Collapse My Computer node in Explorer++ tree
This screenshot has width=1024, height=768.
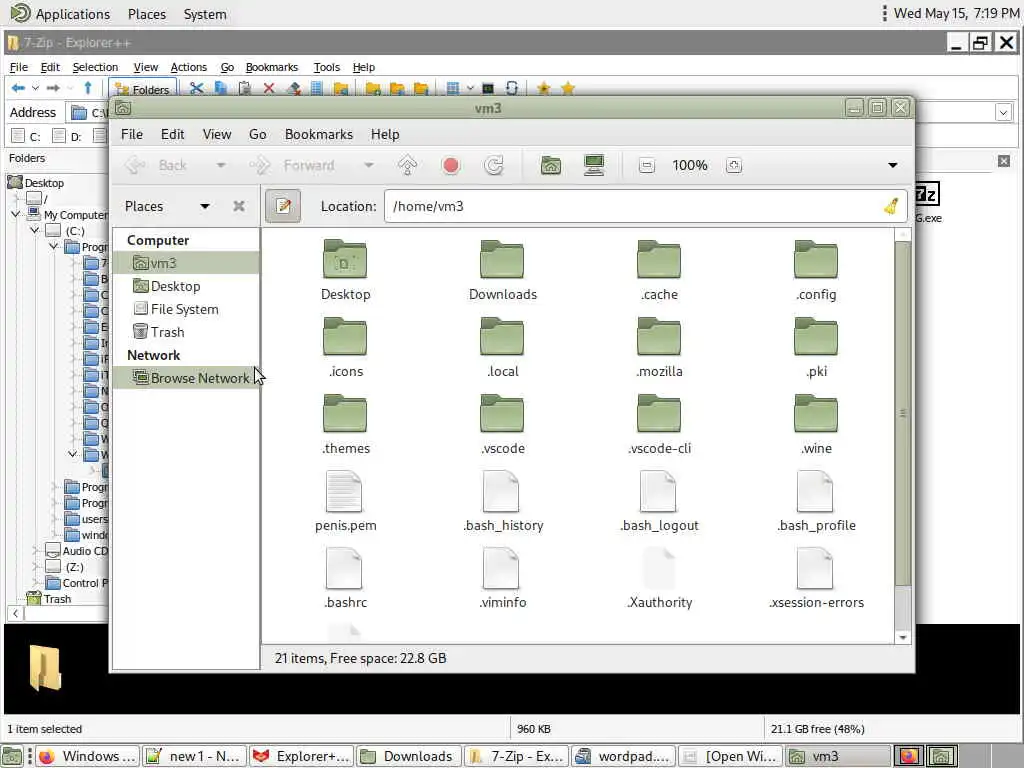pyautogui.click(x=16, y=214)
